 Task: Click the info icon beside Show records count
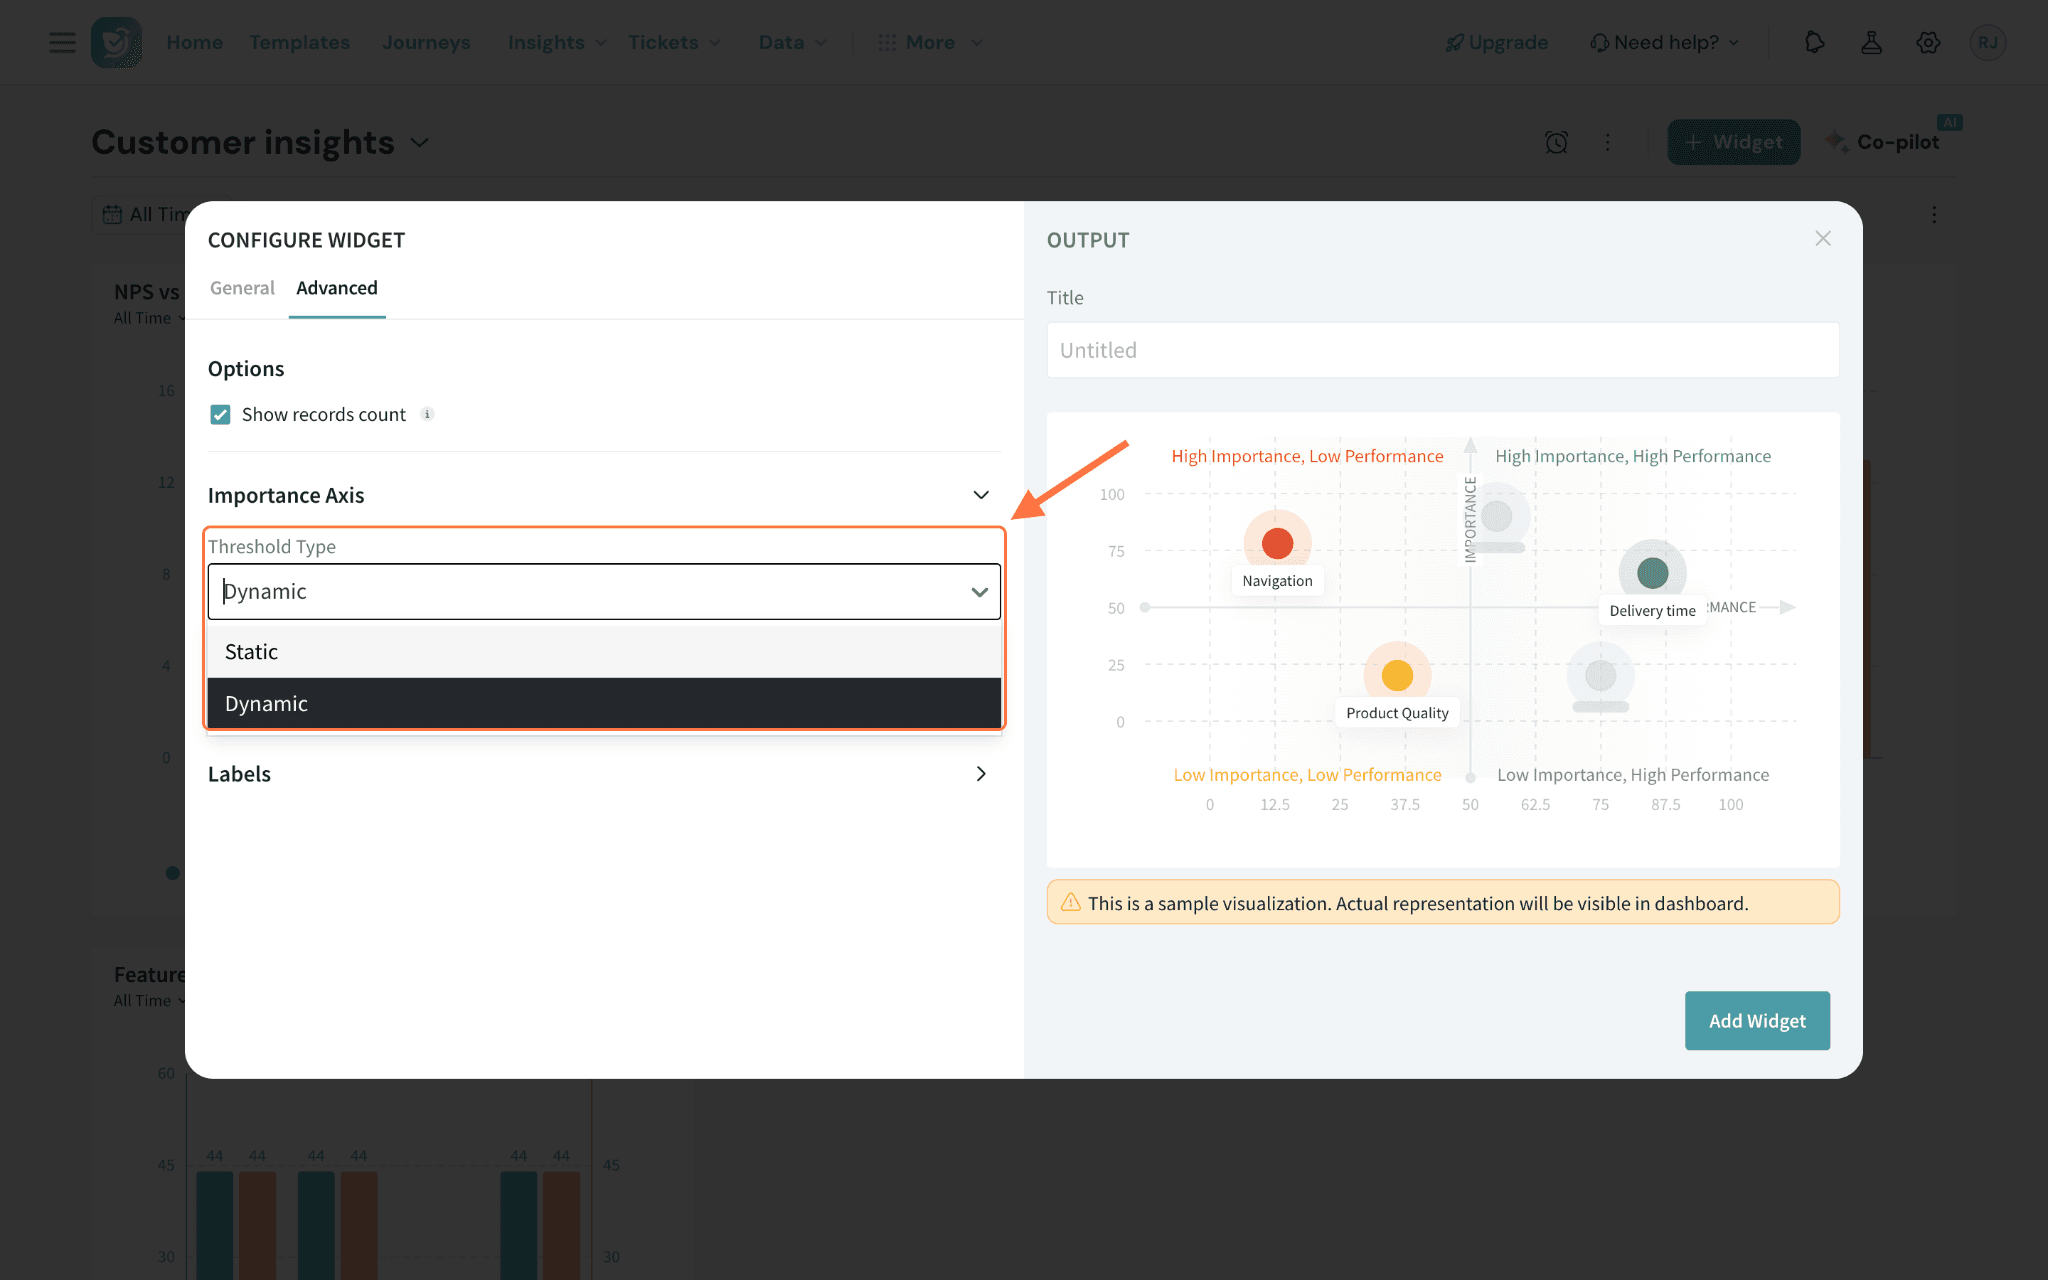coord(427,414)
